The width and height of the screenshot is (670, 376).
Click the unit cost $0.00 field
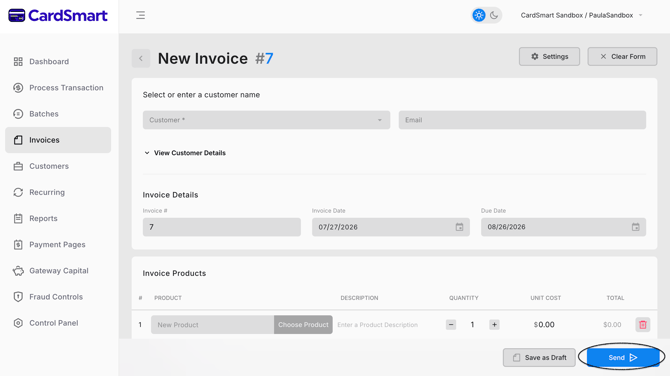[x=544, y=325]
